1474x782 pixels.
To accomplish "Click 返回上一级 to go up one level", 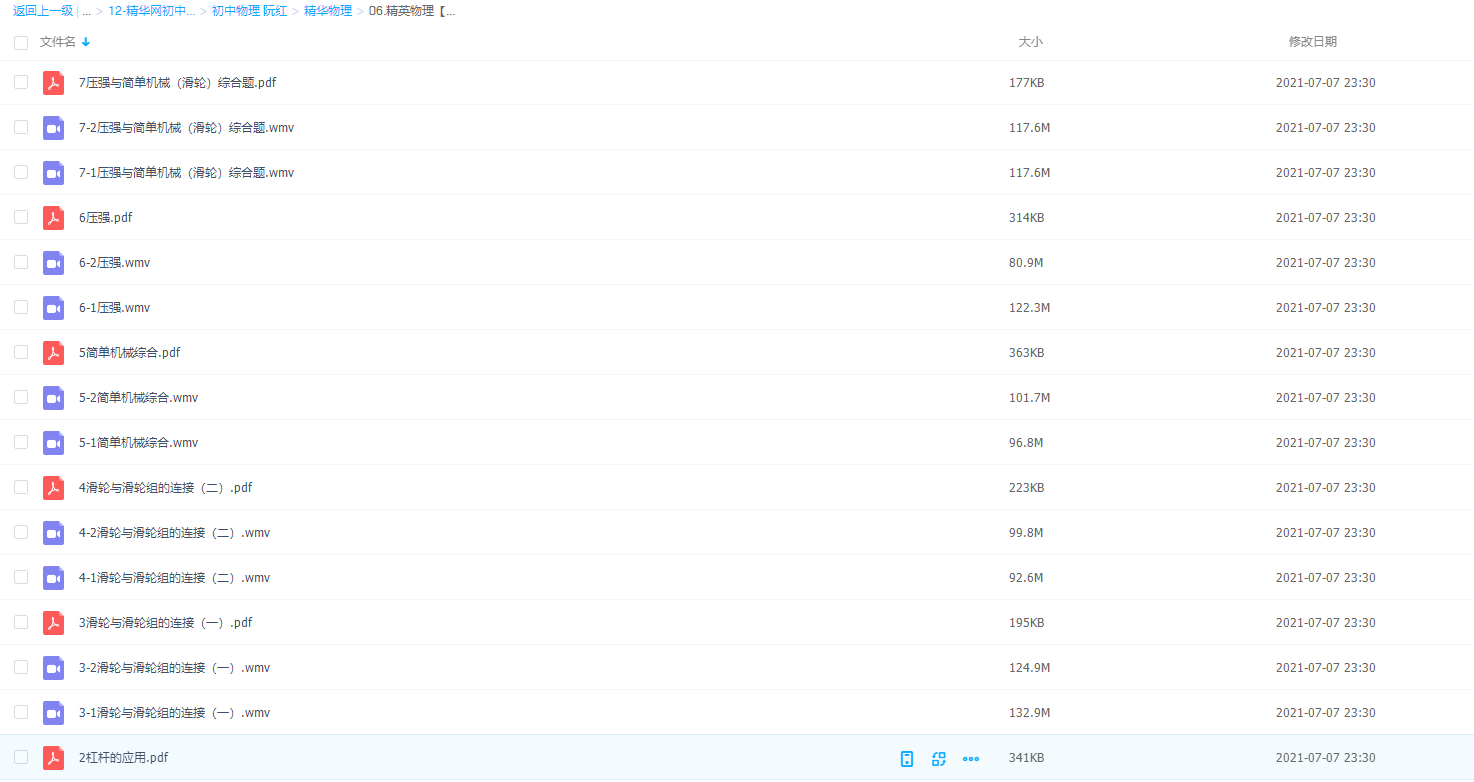I will click(x=42, y=11).
